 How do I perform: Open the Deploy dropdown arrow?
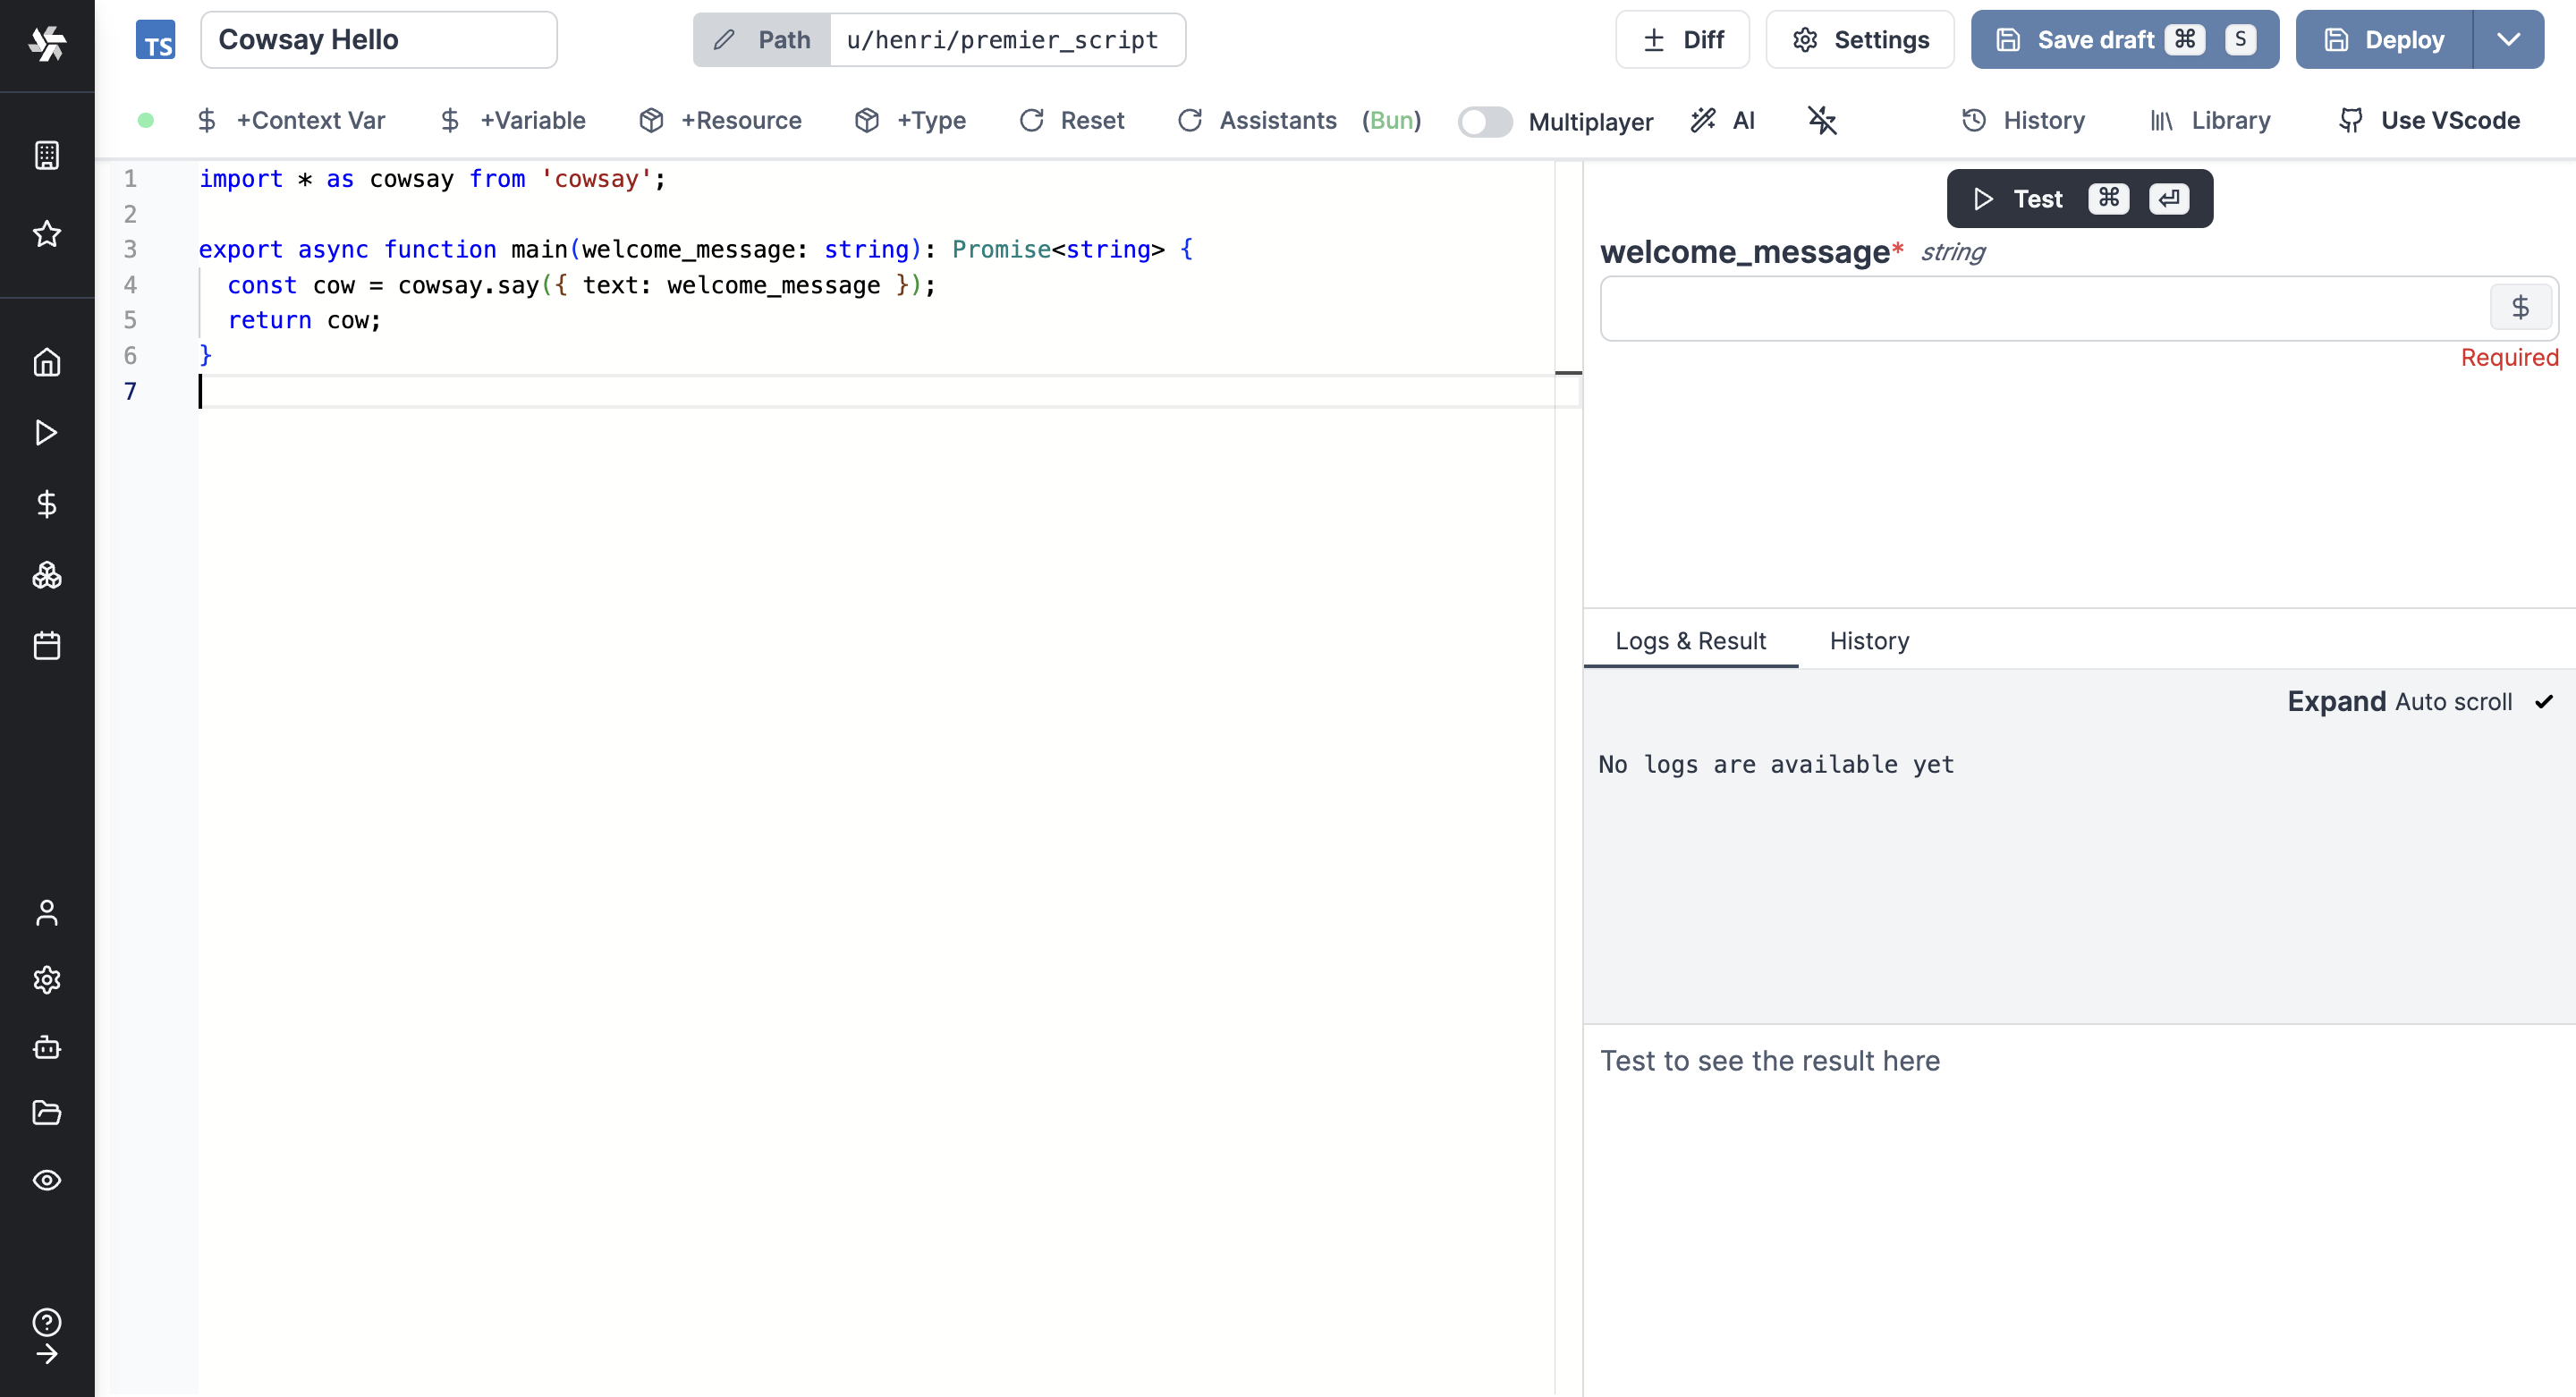click(x=2508, y=40)
